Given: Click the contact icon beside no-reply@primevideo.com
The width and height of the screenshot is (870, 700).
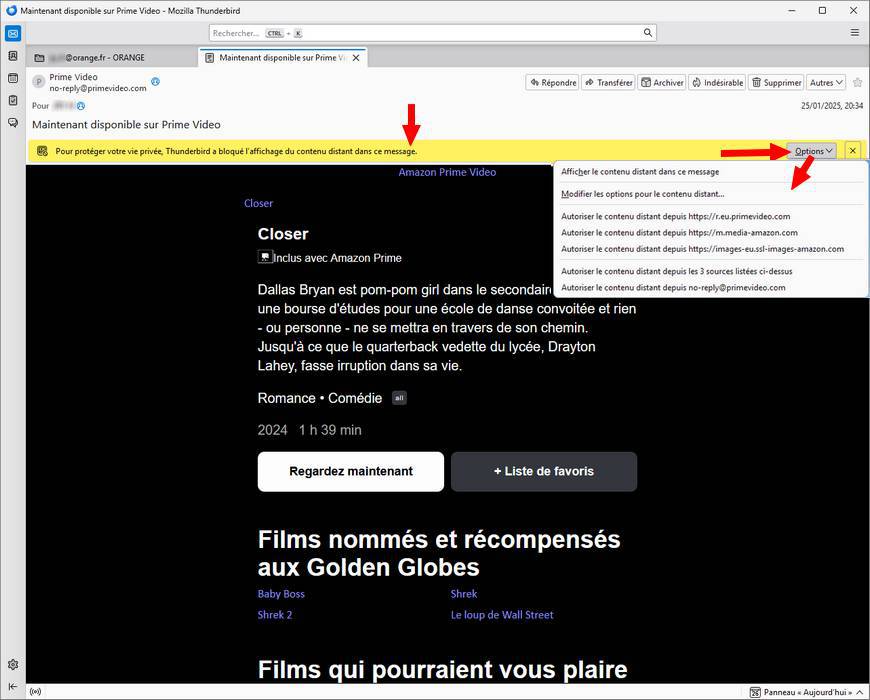Looking at the screenshot, I should pyautogui.click(x=155, y=82).
